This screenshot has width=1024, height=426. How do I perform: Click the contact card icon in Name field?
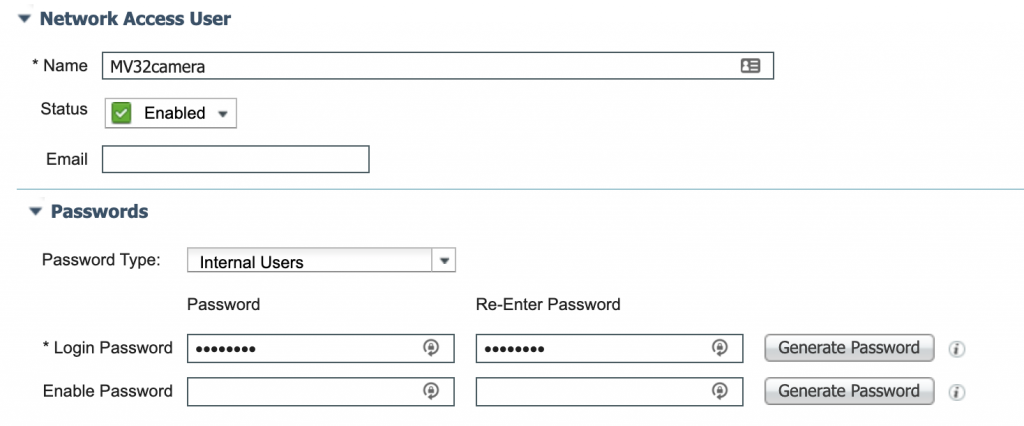pyautogui.click(x=750, y=66)
